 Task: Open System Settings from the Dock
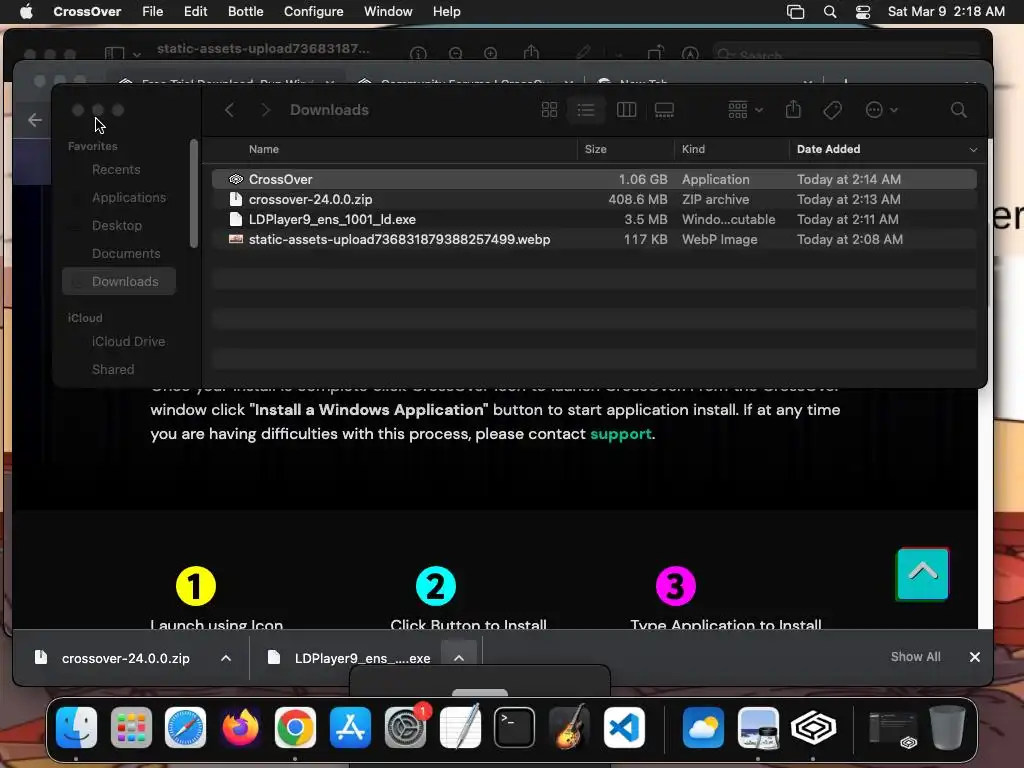[x=406, y=727]
